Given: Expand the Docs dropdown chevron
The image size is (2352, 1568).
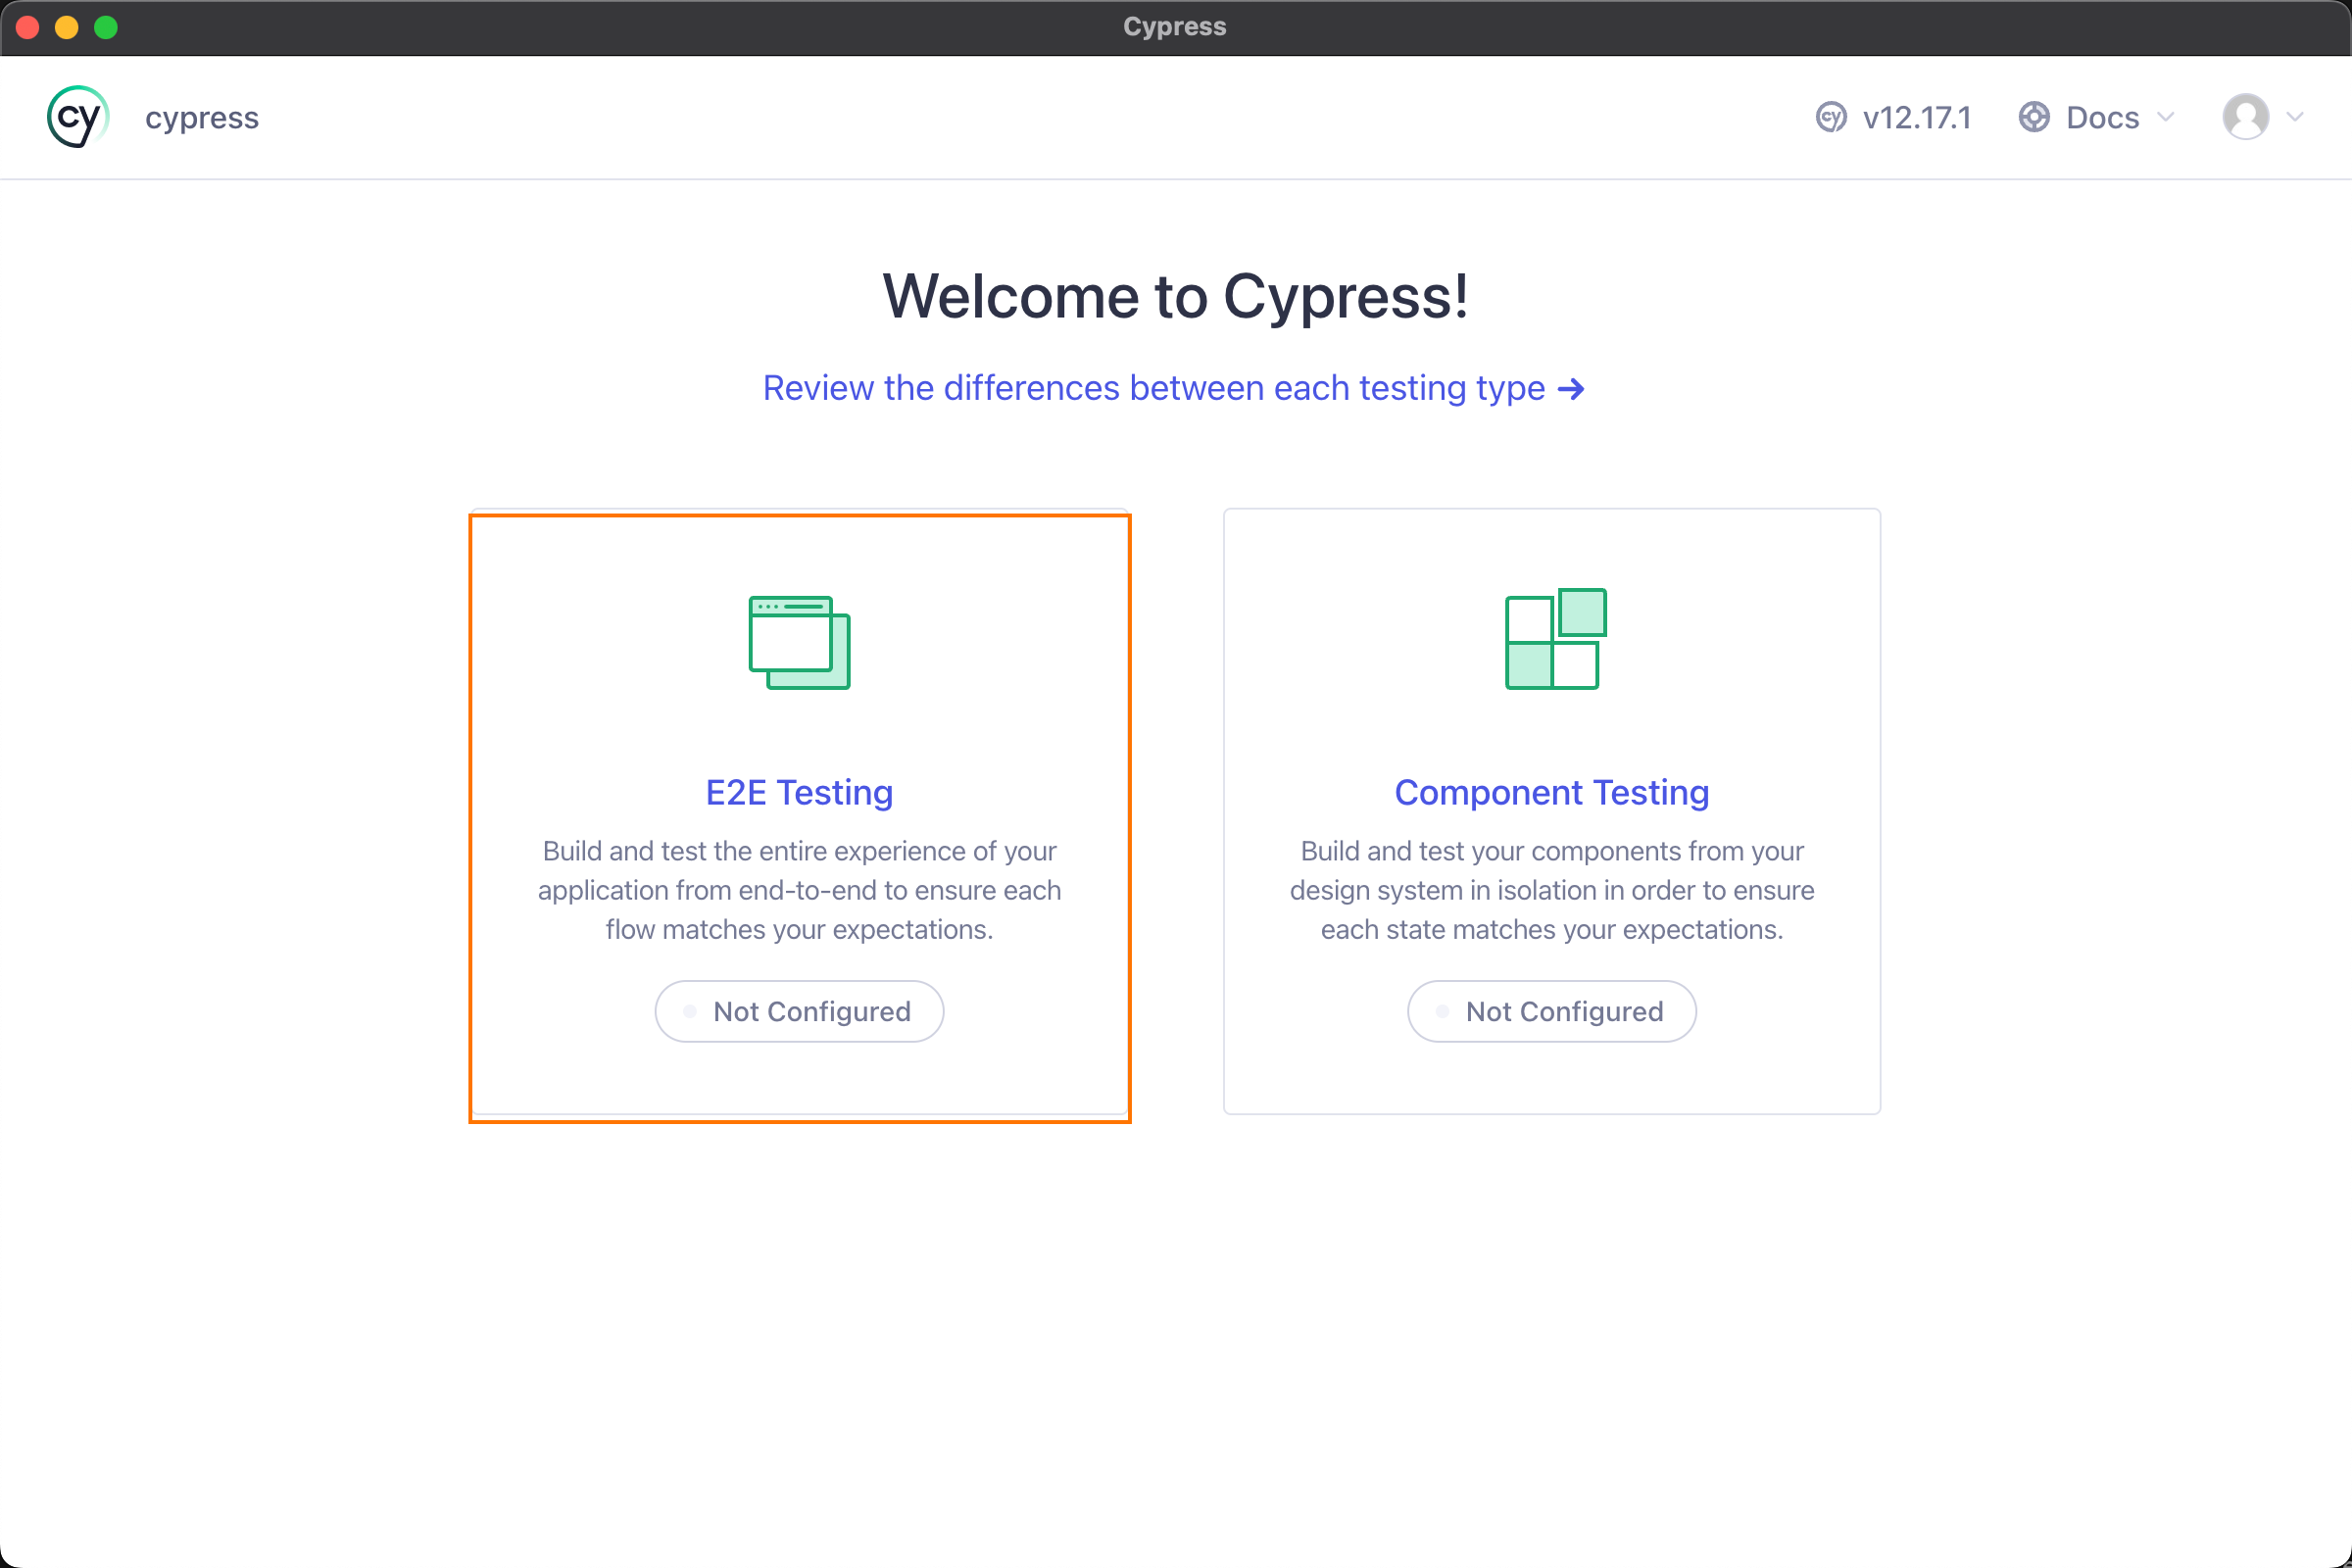Looking at the screenshot, I should (x=2166, y=117).
